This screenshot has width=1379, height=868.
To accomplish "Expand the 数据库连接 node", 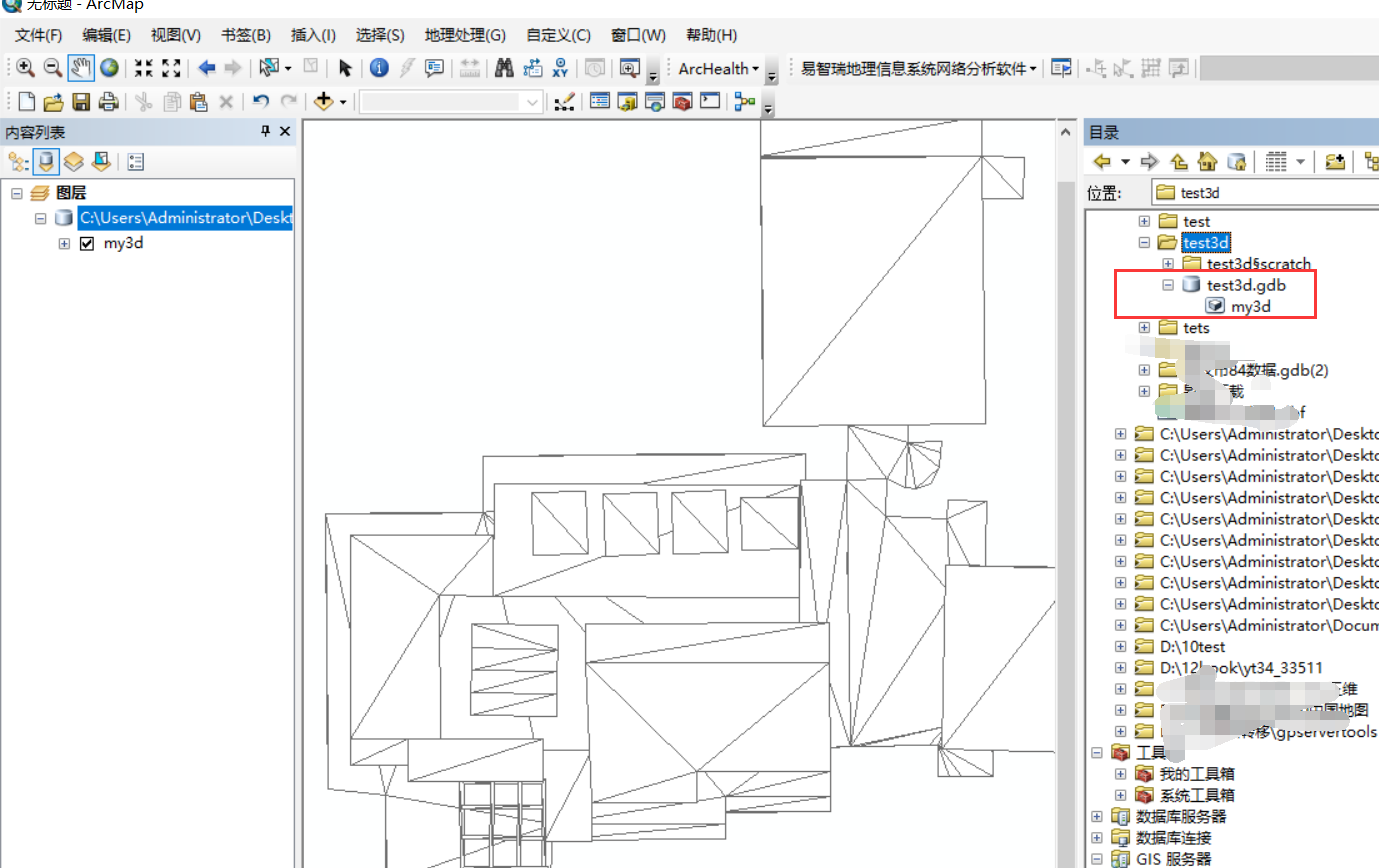I will [x=1097, y=837].
